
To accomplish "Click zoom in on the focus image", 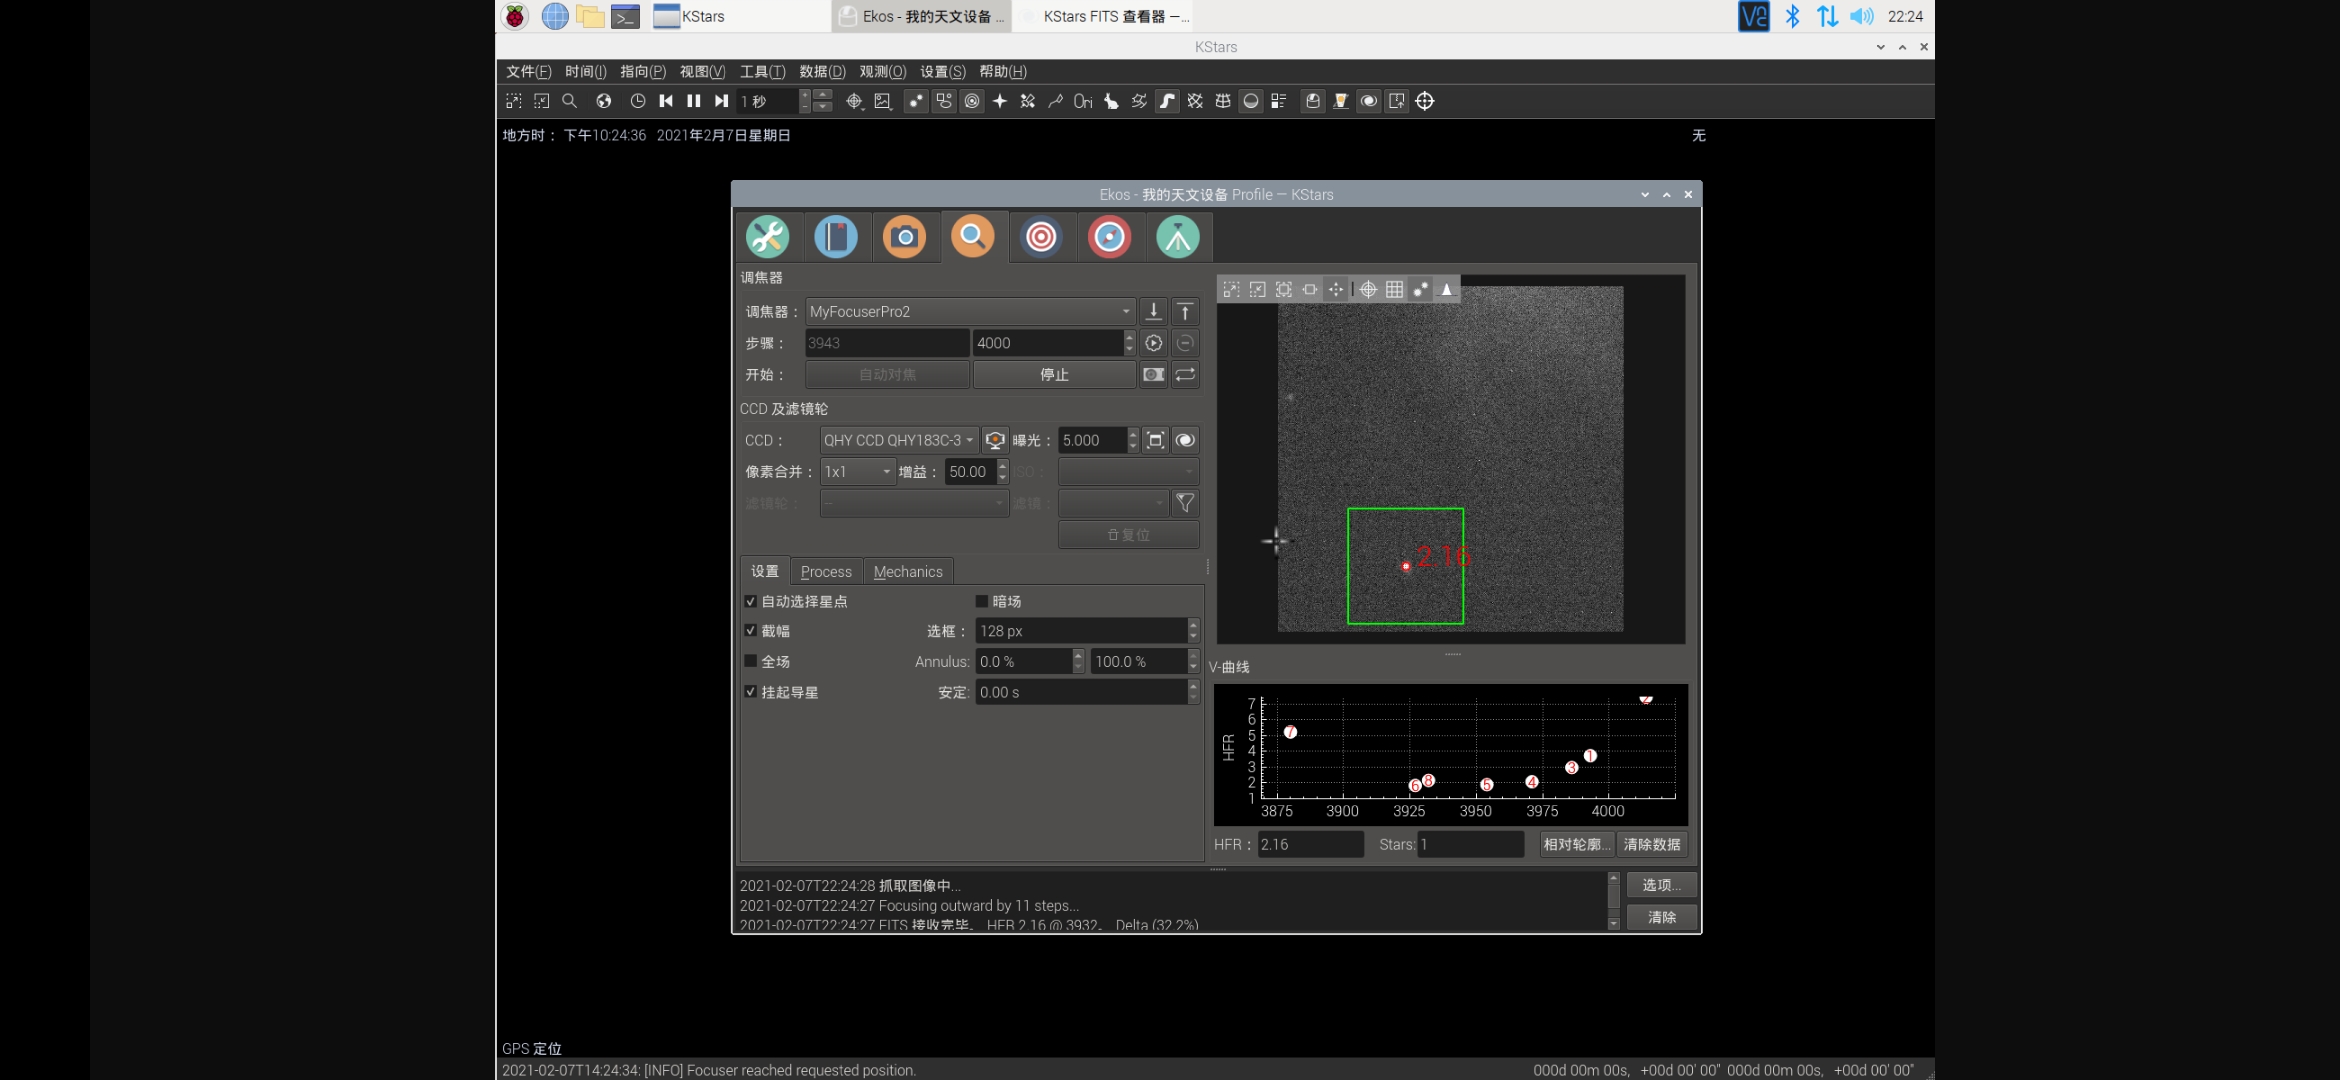I will (x=1232, y=289).
